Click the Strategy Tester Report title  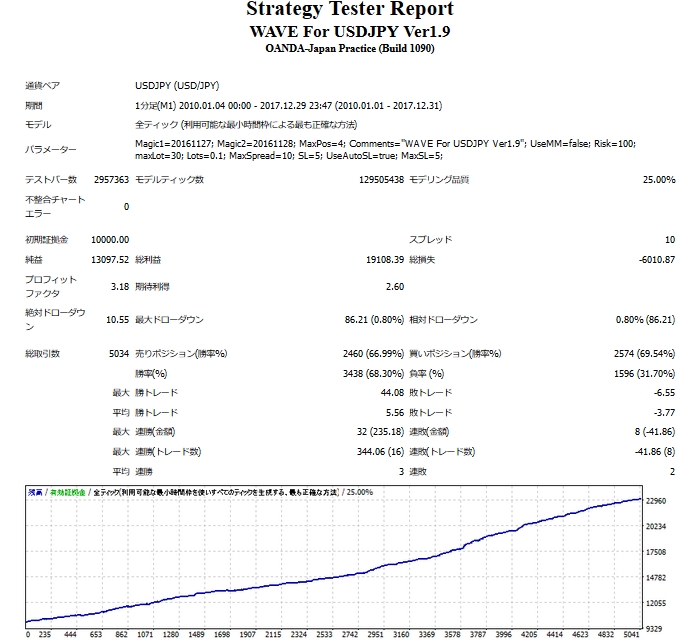click(x=349, y=10)
